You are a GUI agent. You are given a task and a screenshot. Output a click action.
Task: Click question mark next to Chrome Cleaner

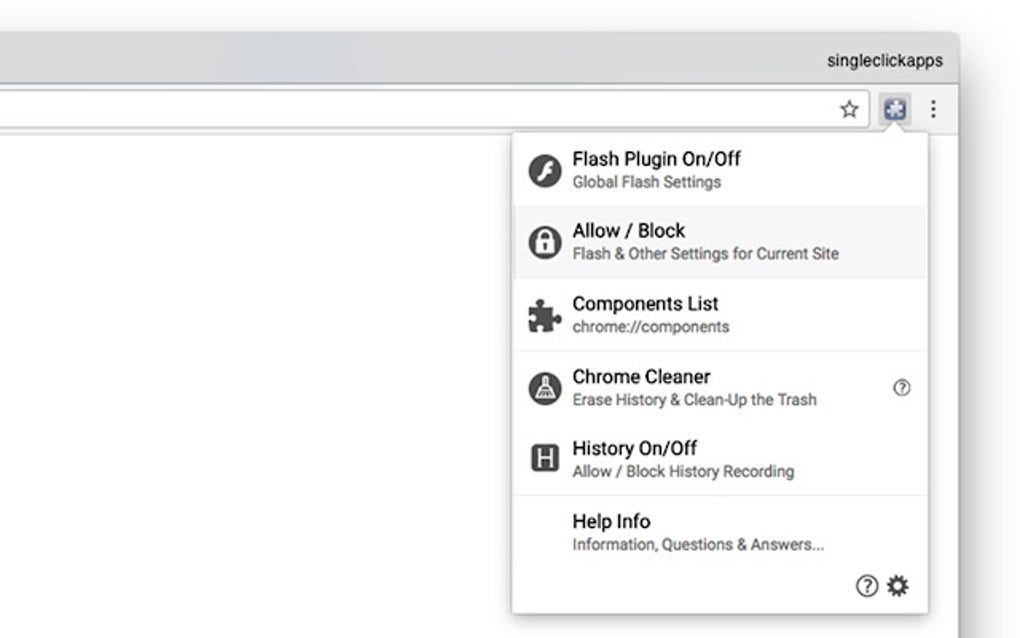point(901,388)
